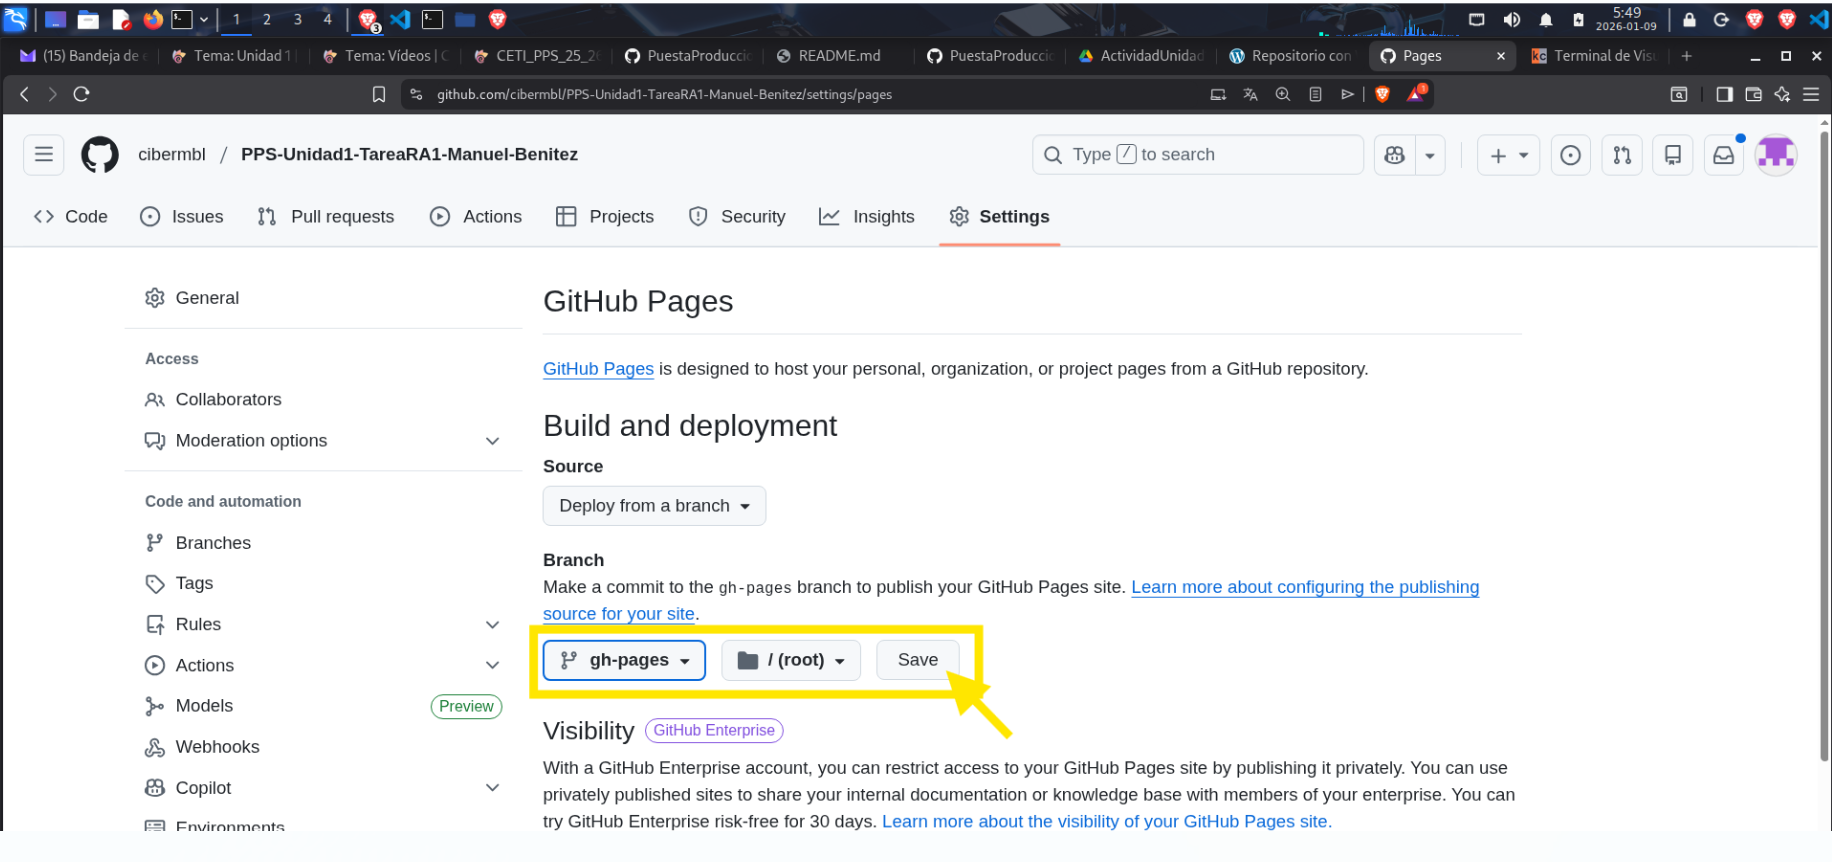
Task: Launch Firefox from the top panel
Action: tap(153, 19)
